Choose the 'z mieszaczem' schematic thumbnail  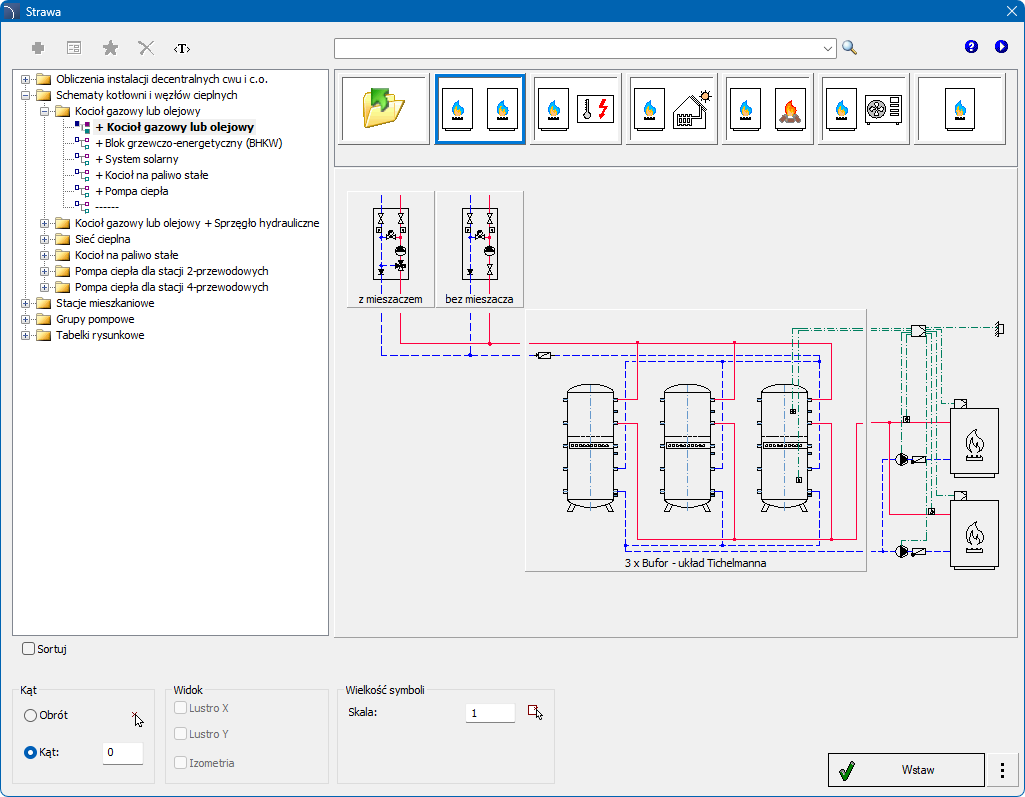[x=390, y=249]
